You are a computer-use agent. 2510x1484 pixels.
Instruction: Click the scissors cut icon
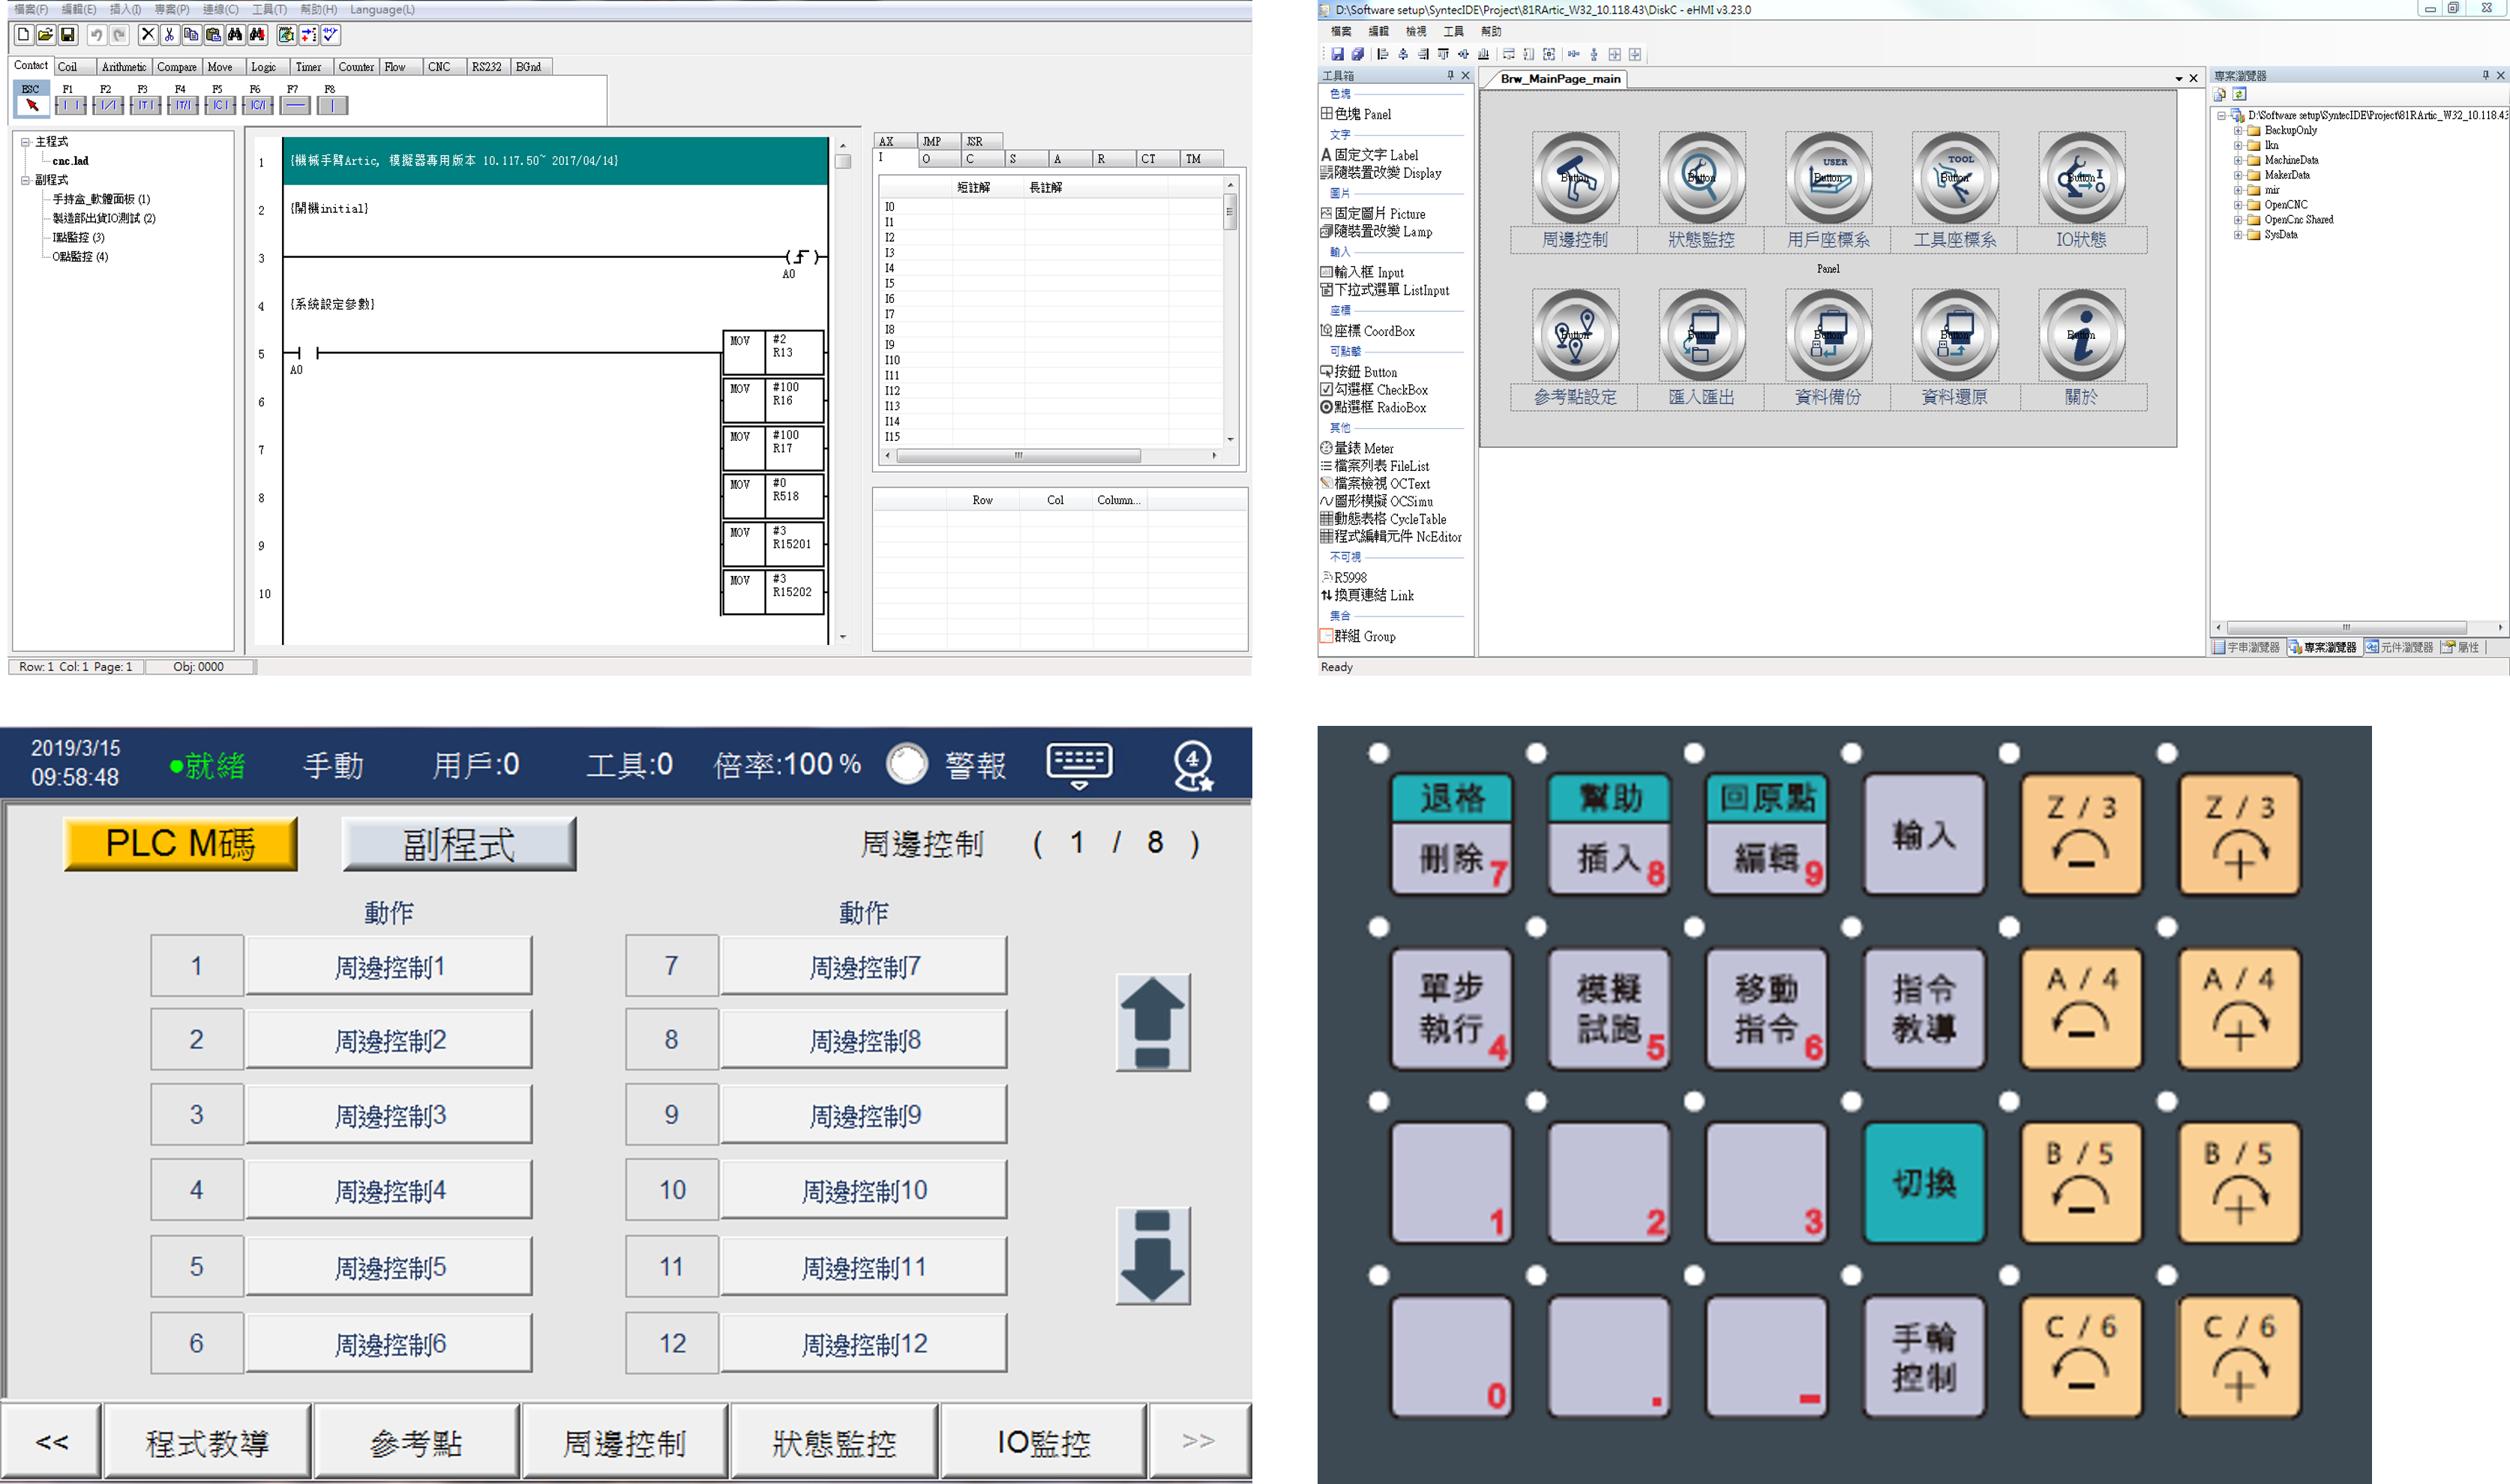point(169,35)
